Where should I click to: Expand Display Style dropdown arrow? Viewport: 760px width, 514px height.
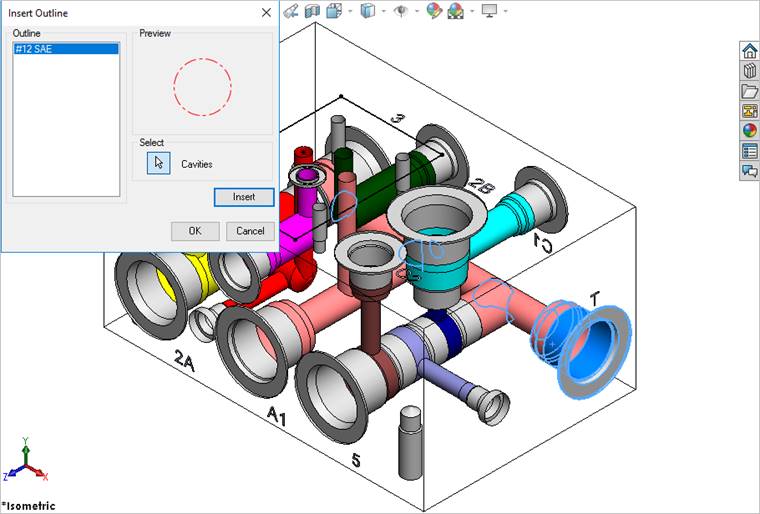(x=383, y=11)
